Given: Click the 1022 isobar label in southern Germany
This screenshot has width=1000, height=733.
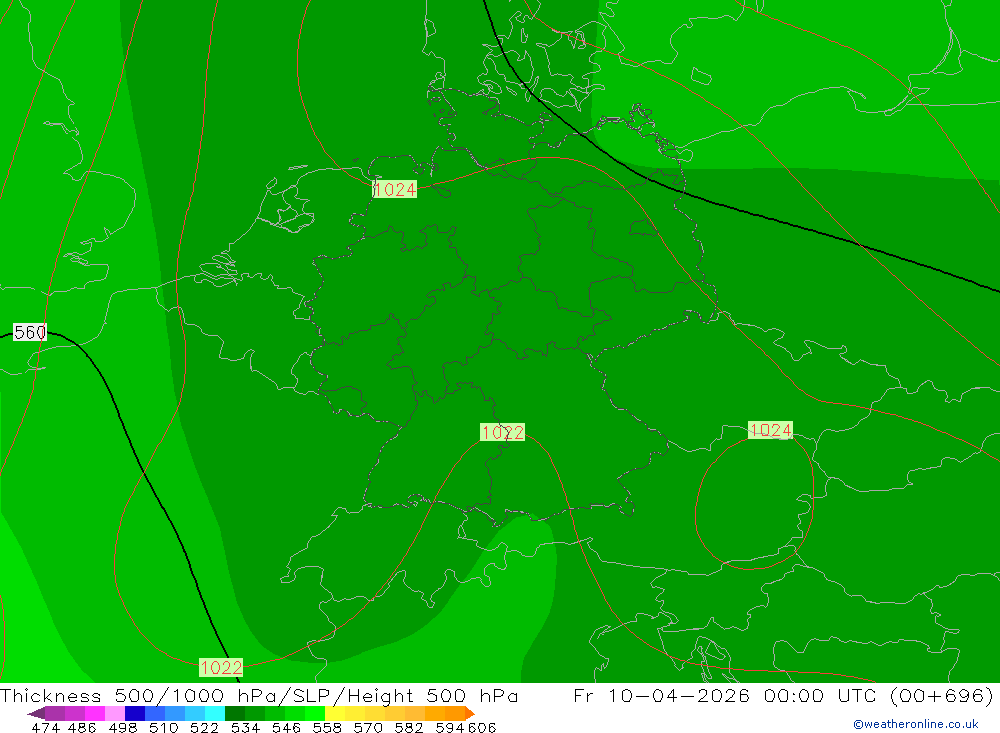Looking at the screenshot, I should 503,433.
